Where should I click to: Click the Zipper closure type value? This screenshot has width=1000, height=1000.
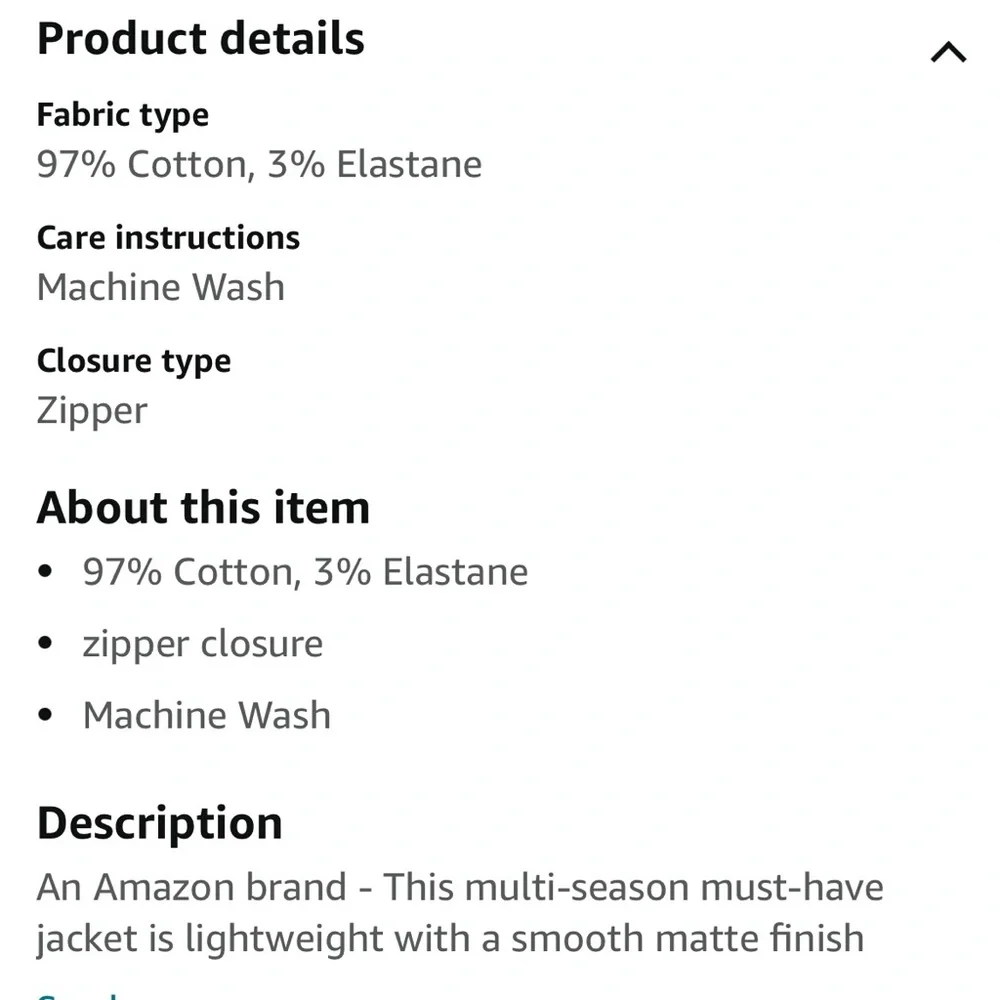[92, 411]
